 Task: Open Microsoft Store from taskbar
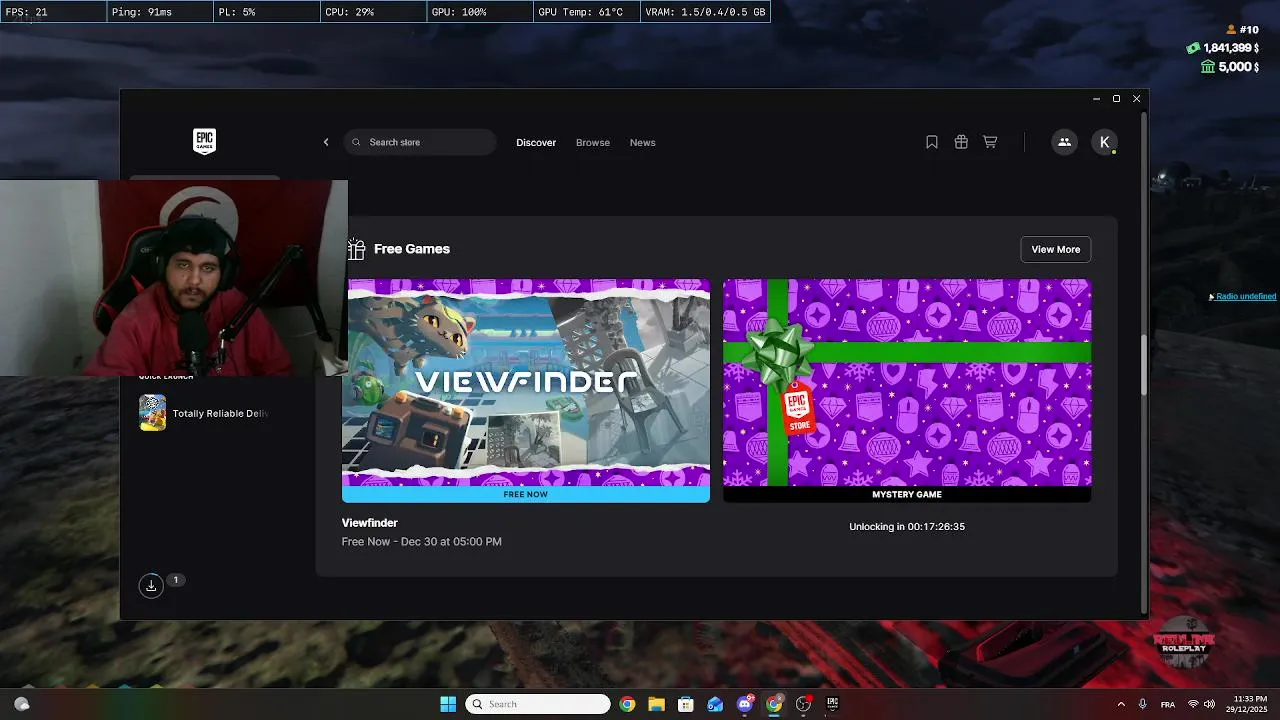click(686, 704)
